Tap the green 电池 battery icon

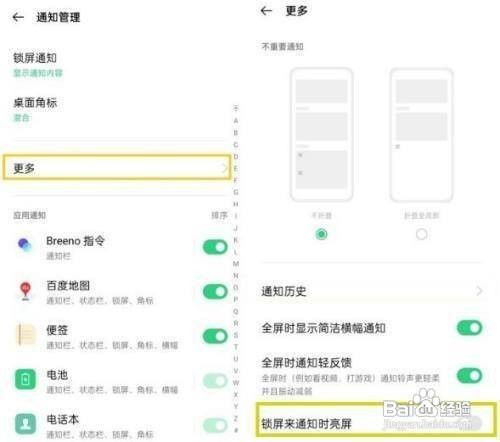[25, 379]
